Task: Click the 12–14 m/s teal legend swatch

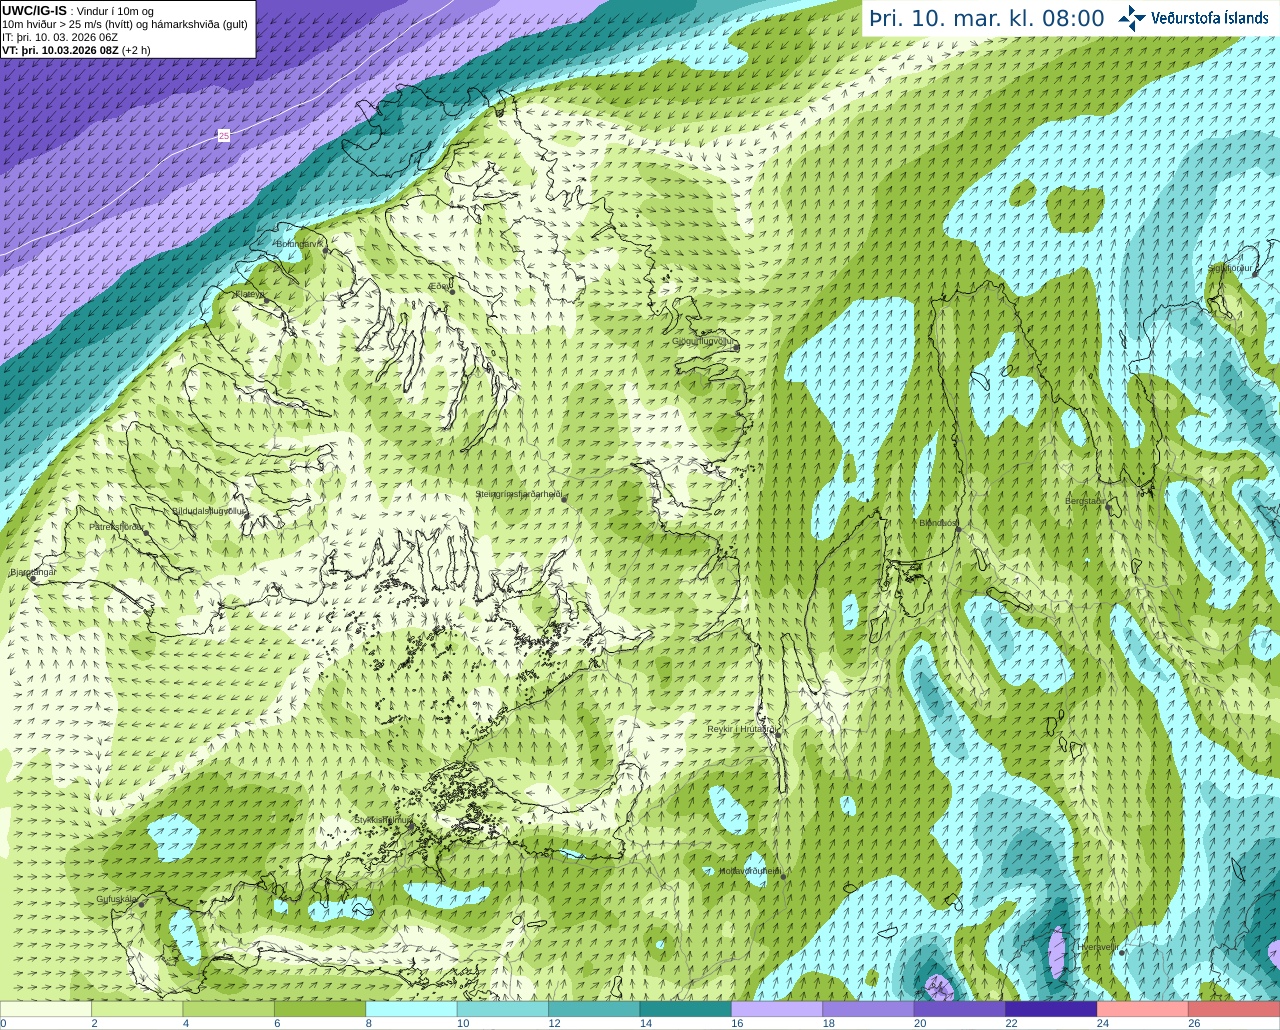Action: (594, 1009)
